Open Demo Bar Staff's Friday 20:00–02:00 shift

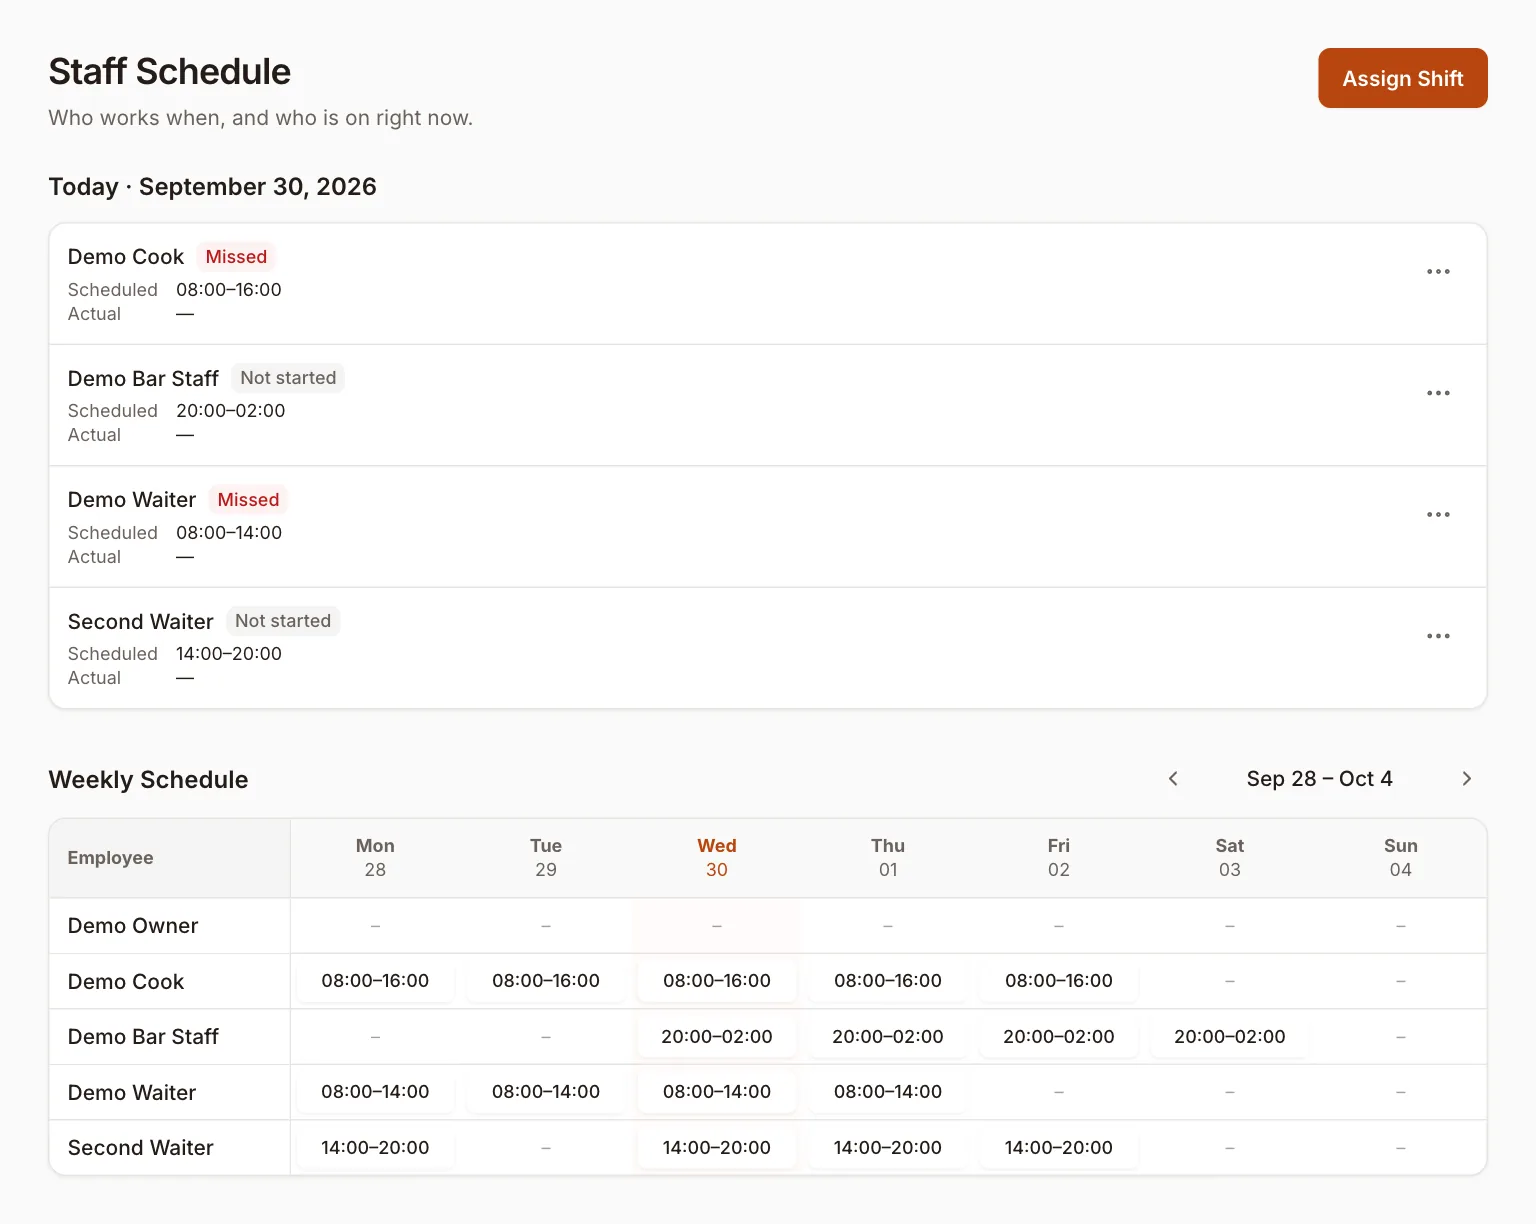pos(1059,1037)
